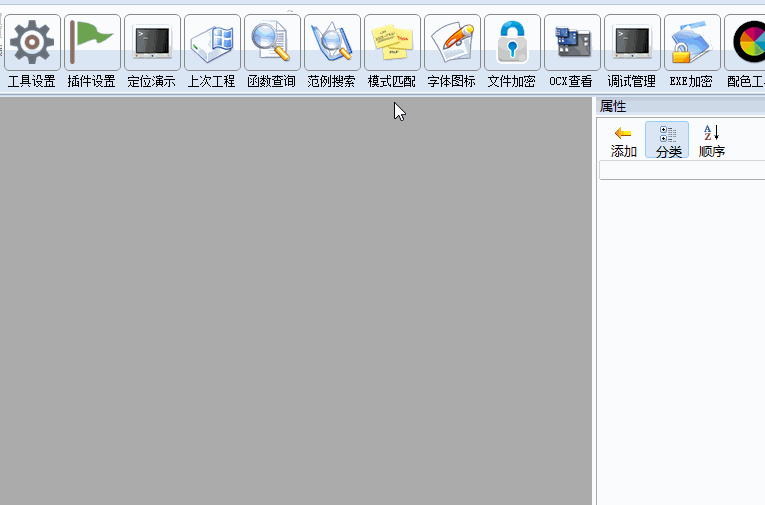765x505 pixels.
Task: Click 添加 arrow in 属性 panel
Action: [x=624, y=141]
